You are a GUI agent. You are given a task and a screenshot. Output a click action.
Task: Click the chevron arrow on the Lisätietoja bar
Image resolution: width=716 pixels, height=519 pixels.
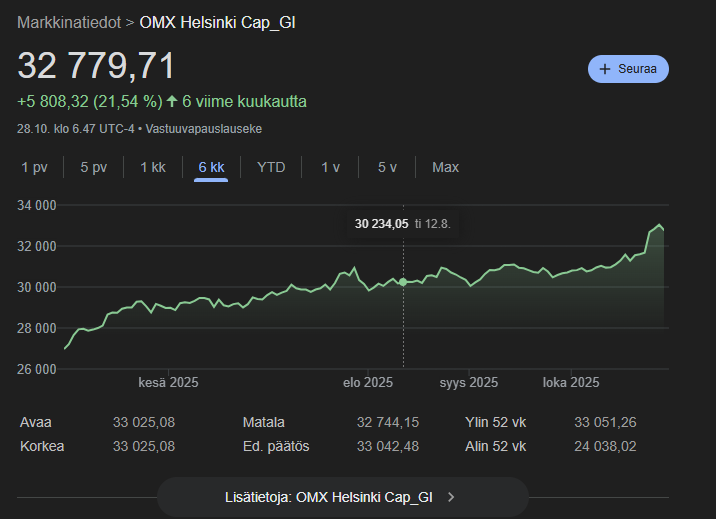[x=451, y=496]
